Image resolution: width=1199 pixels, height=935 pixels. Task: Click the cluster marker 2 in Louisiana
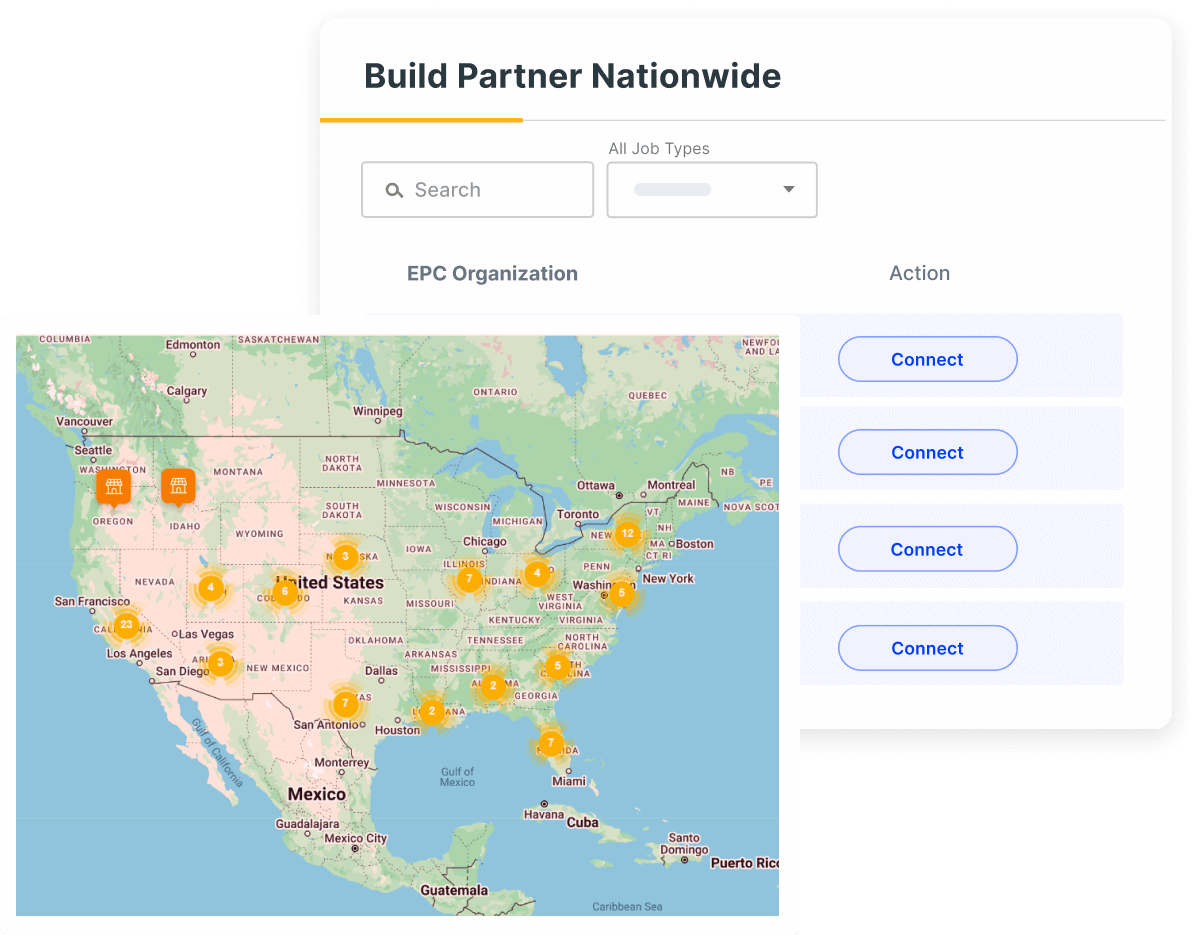pyautogui.click(x=432, y=711)
